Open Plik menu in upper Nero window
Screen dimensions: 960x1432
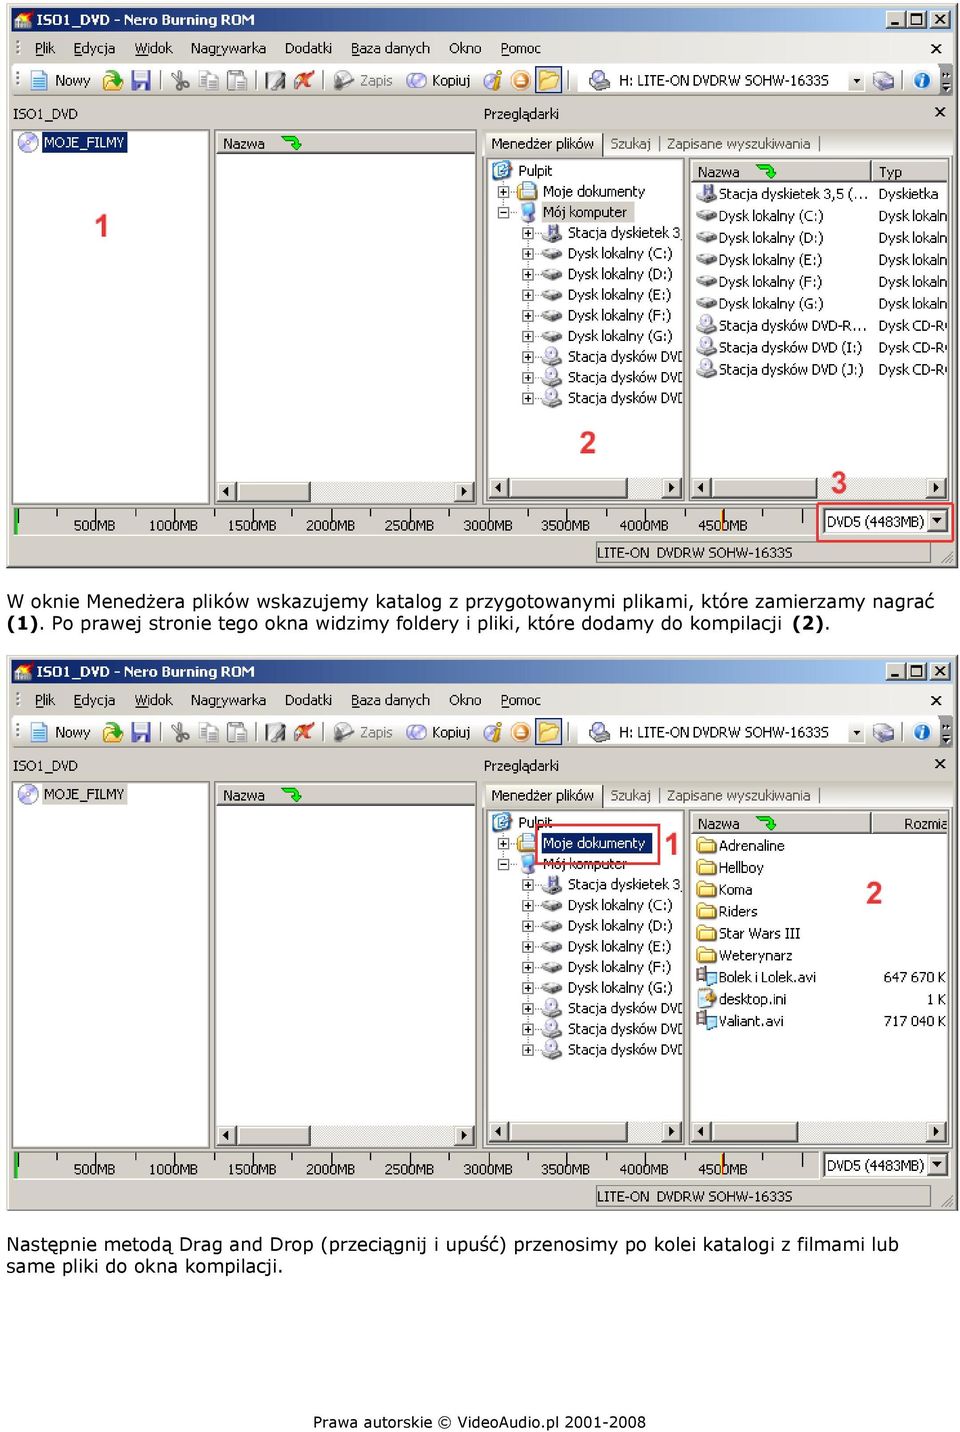[45, 48]
